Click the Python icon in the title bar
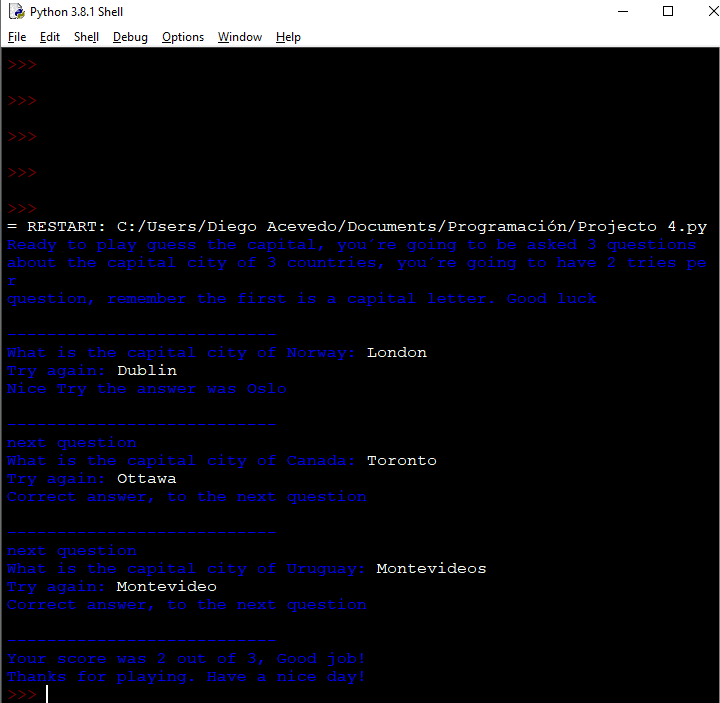The height and width of the screenshot is (703, 720). coord(16,12)
